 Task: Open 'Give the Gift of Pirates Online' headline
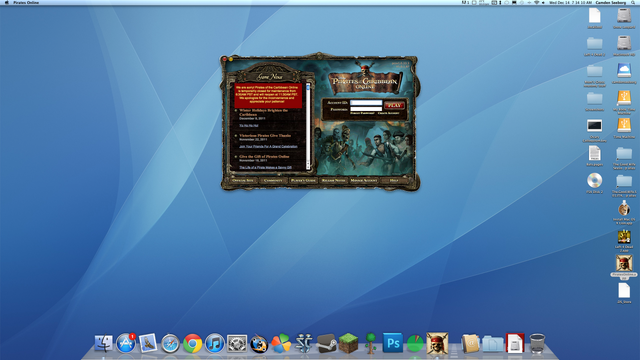coord(264,156)
